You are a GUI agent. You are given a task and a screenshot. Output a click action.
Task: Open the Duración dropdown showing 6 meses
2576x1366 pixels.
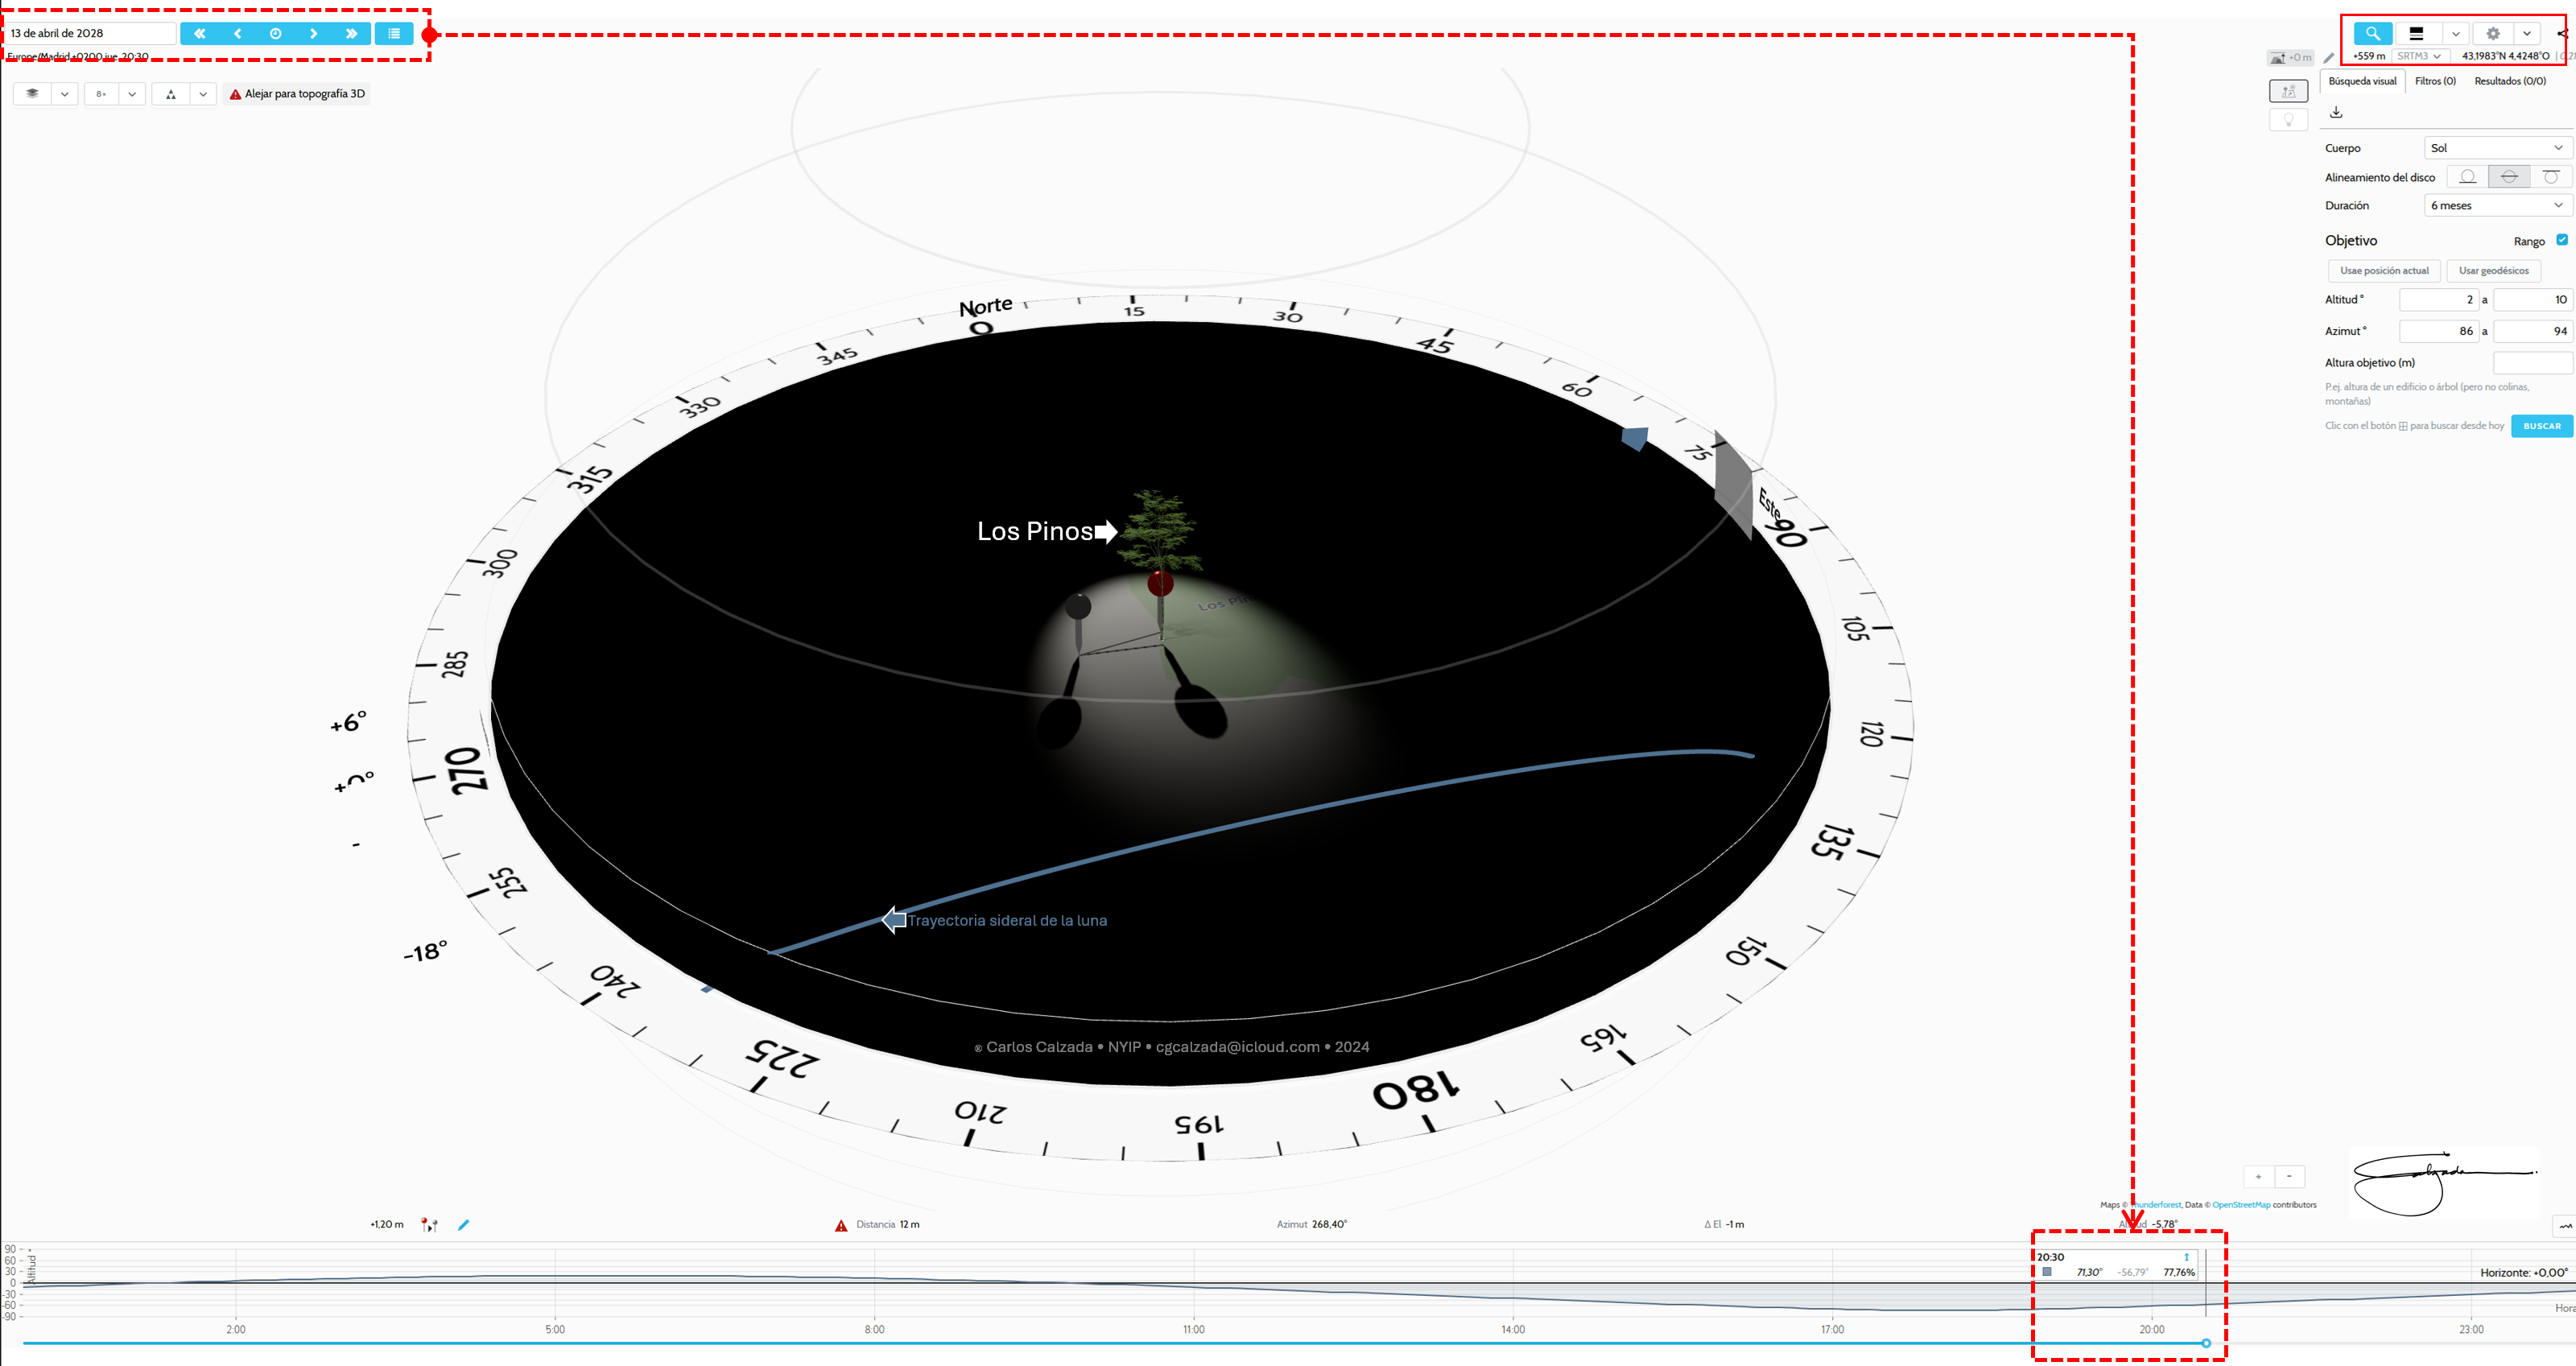pos(2497,205)
